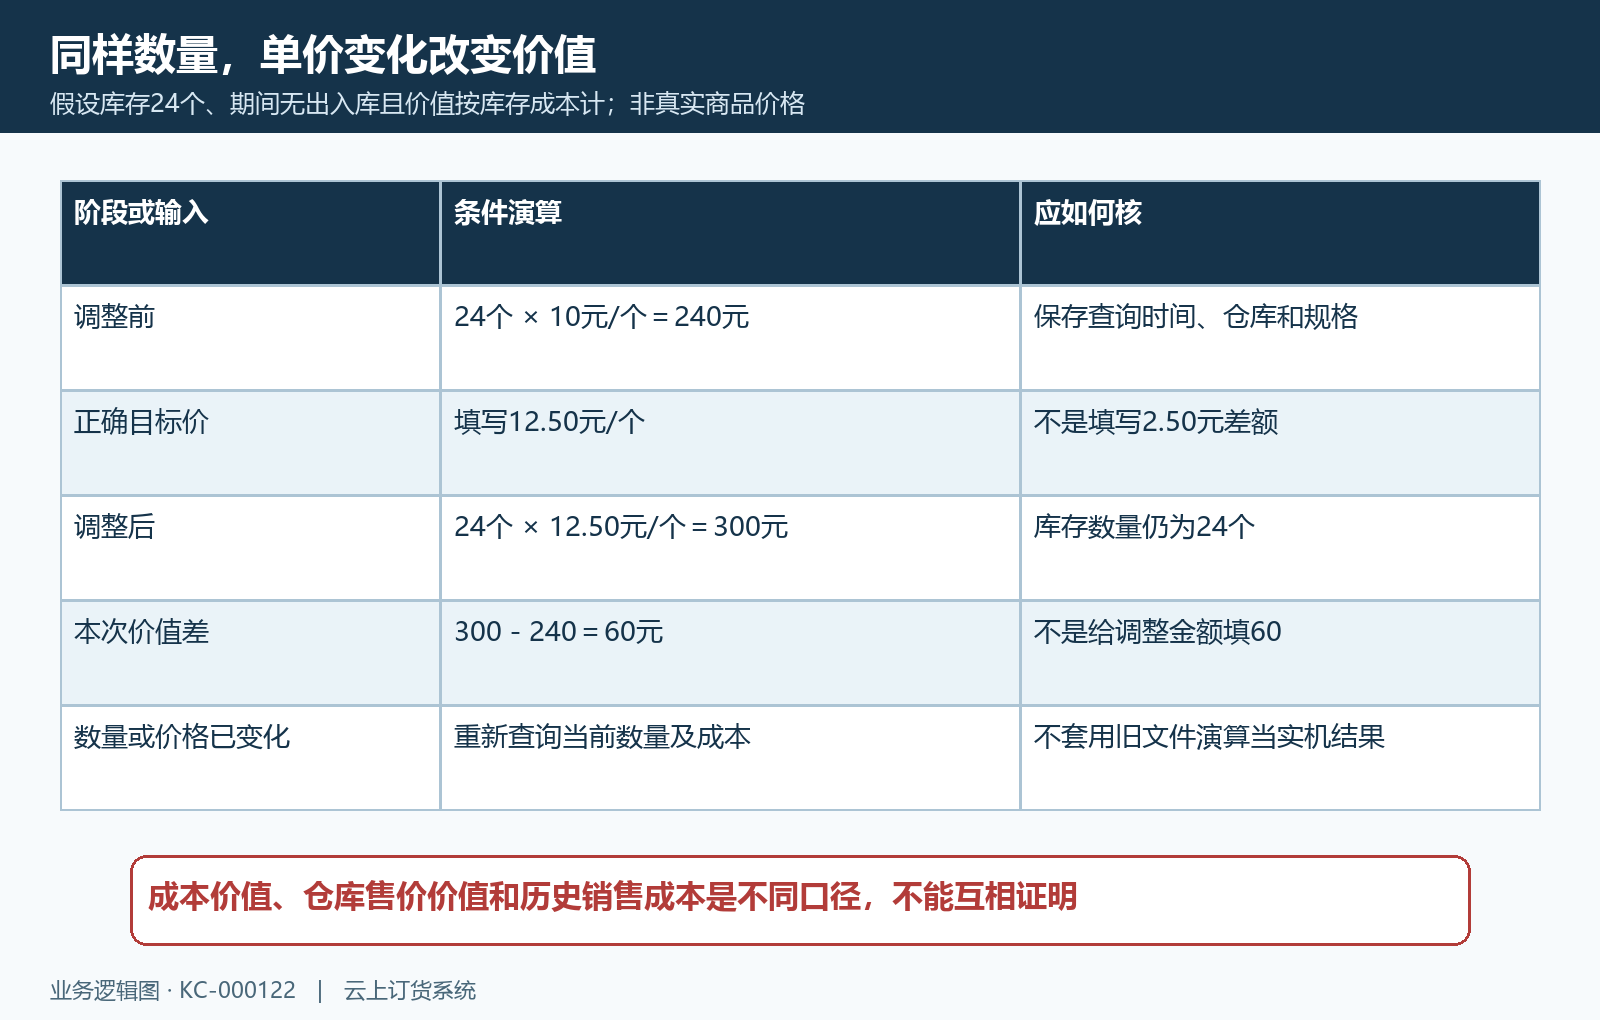Click the column header 条件演算
1600x1020 pixels.
(x=730, y=233)
